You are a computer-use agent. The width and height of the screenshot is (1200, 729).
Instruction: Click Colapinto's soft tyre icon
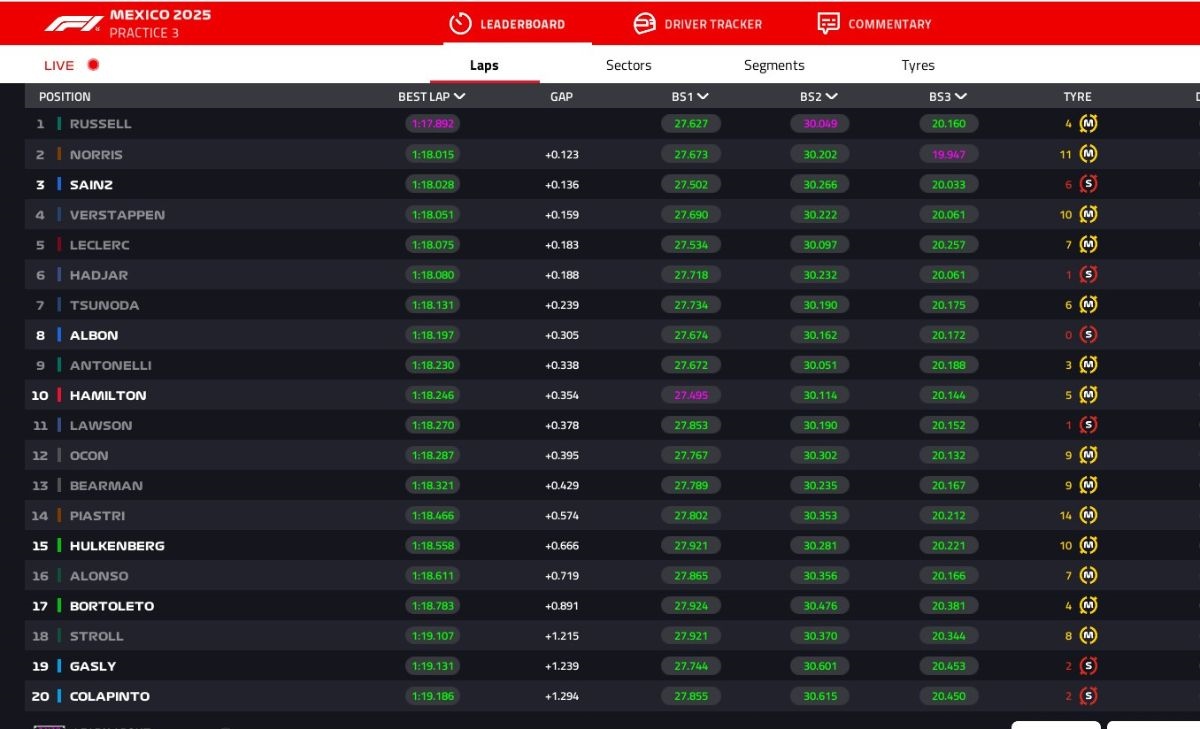(1088, 696)
